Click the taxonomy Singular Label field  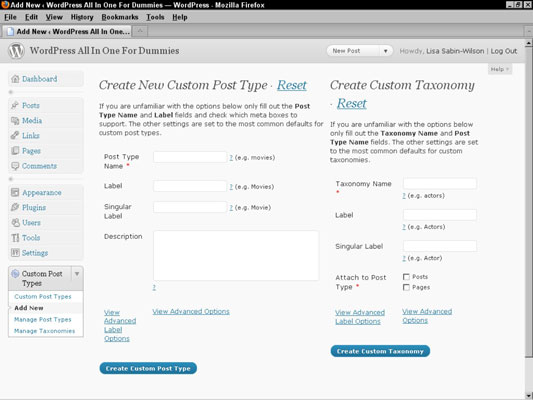(x=440, y=246)
